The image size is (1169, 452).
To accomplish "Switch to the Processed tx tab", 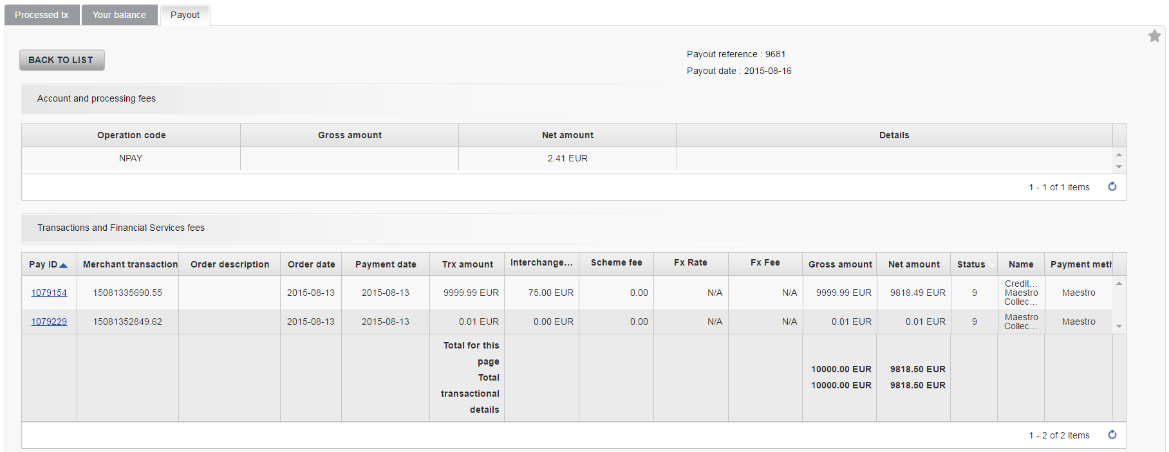I will tap(41, 15).
